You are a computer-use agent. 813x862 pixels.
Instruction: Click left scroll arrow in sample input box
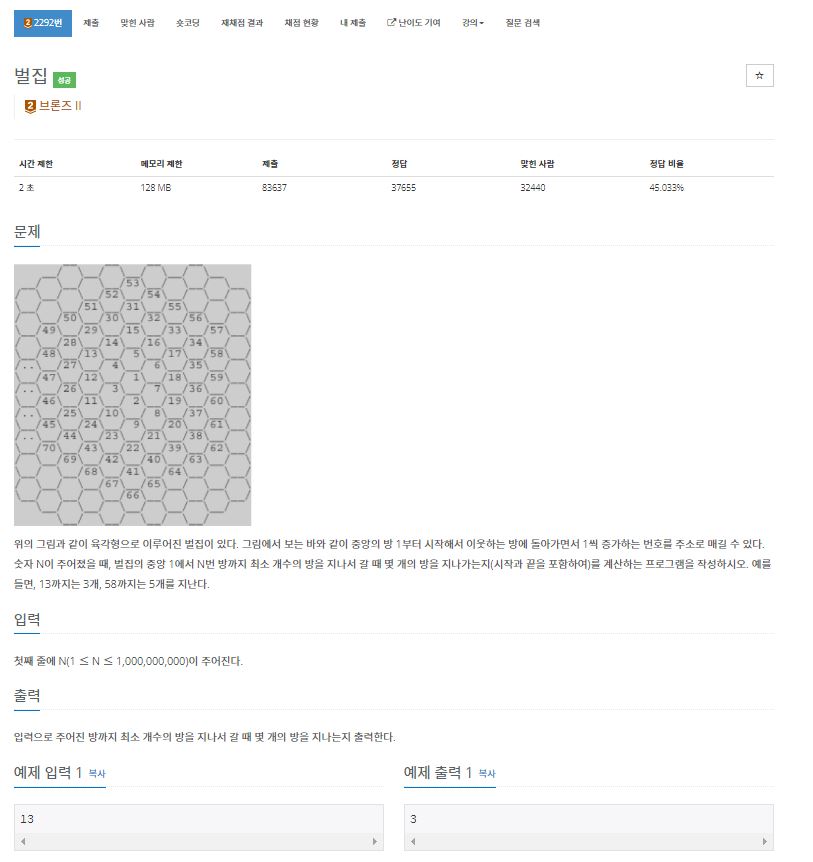coord(23,841)
